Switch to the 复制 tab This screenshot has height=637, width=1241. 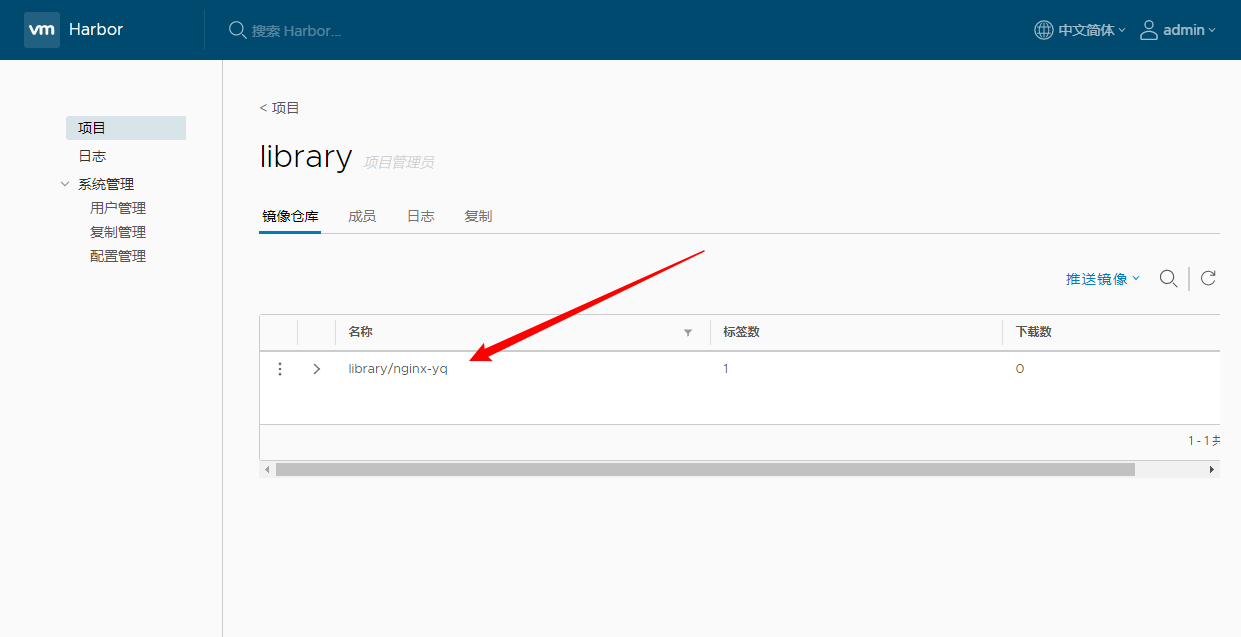[478, 216]
